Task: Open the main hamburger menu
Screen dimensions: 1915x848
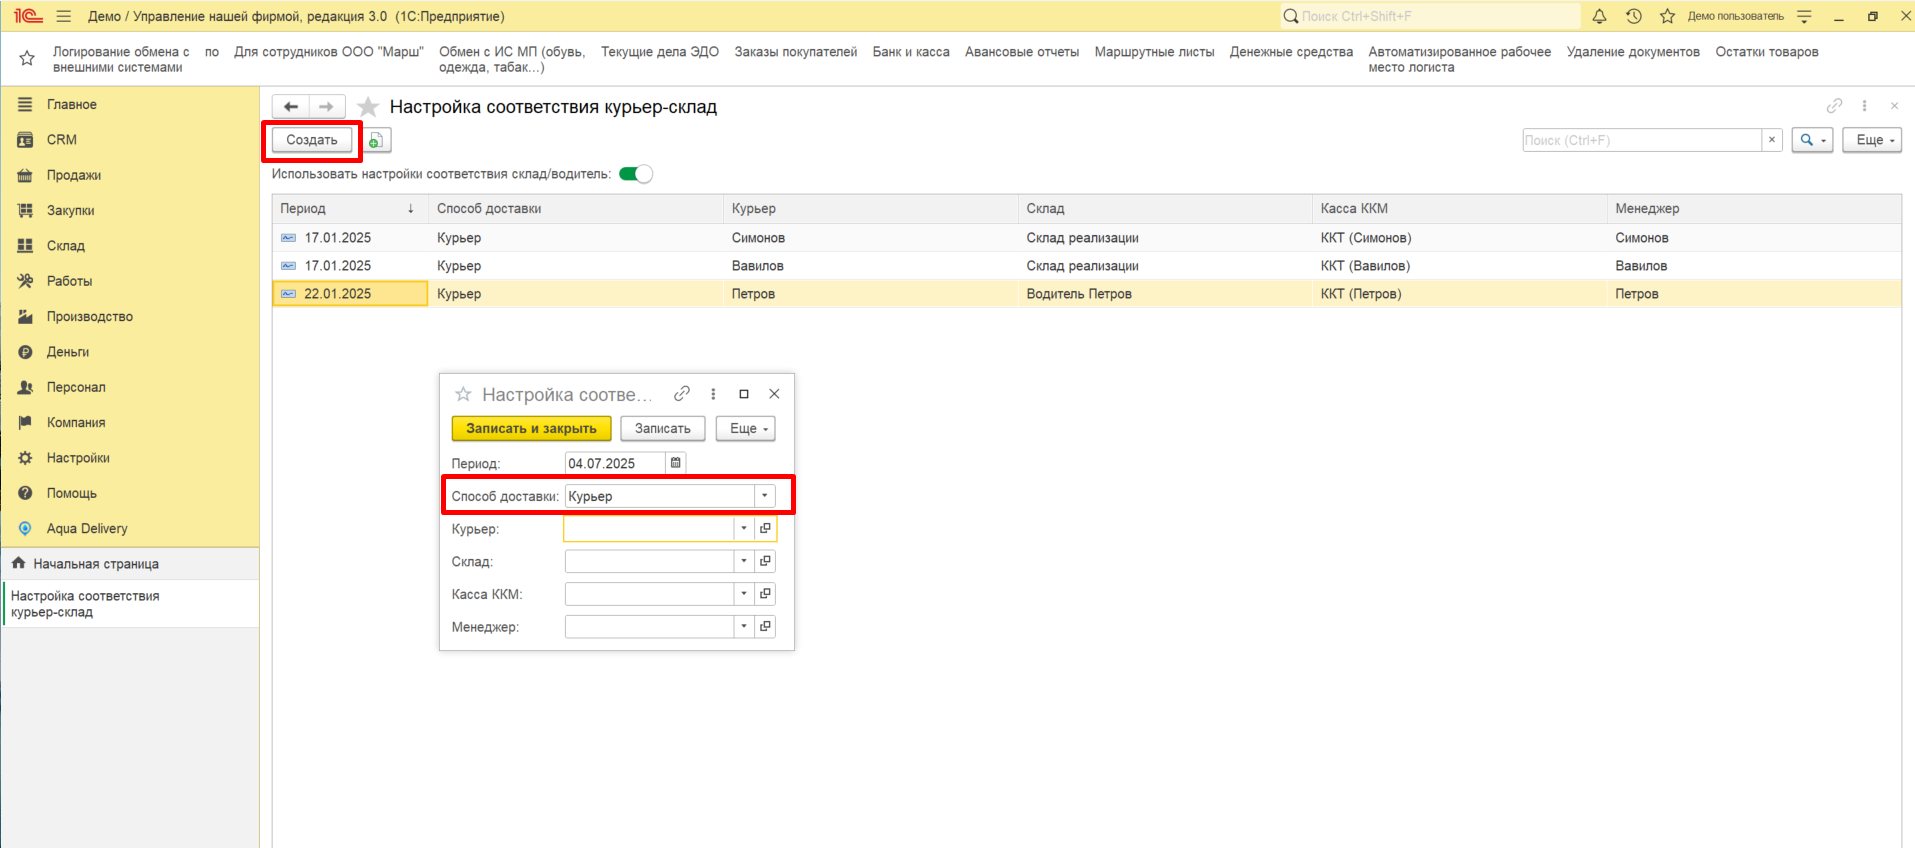Action: pyautogui.click(x=64, y=16)
